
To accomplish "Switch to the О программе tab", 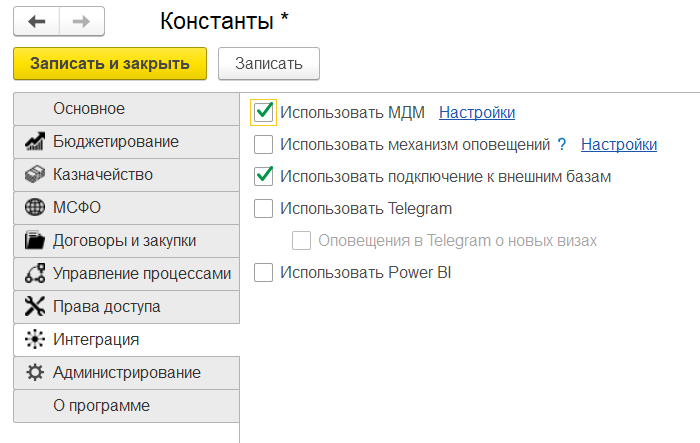I will (101, 406).
